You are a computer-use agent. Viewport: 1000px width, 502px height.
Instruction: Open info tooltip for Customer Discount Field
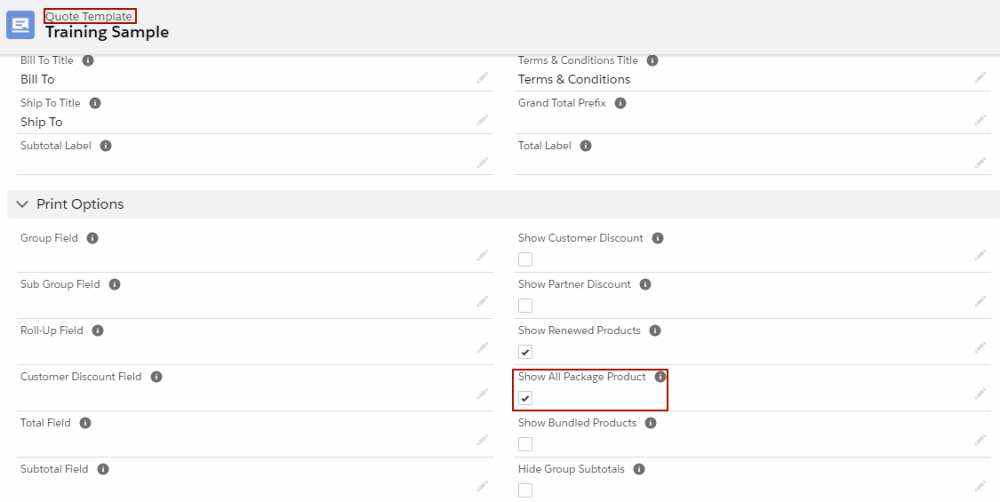click(156, 377)
